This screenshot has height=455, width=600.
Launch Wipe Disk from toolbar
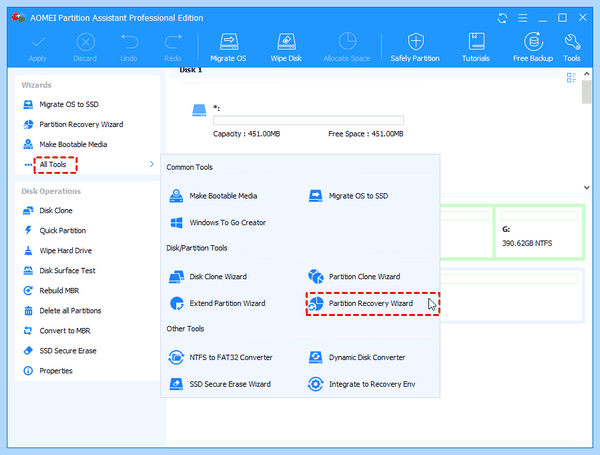286,48
